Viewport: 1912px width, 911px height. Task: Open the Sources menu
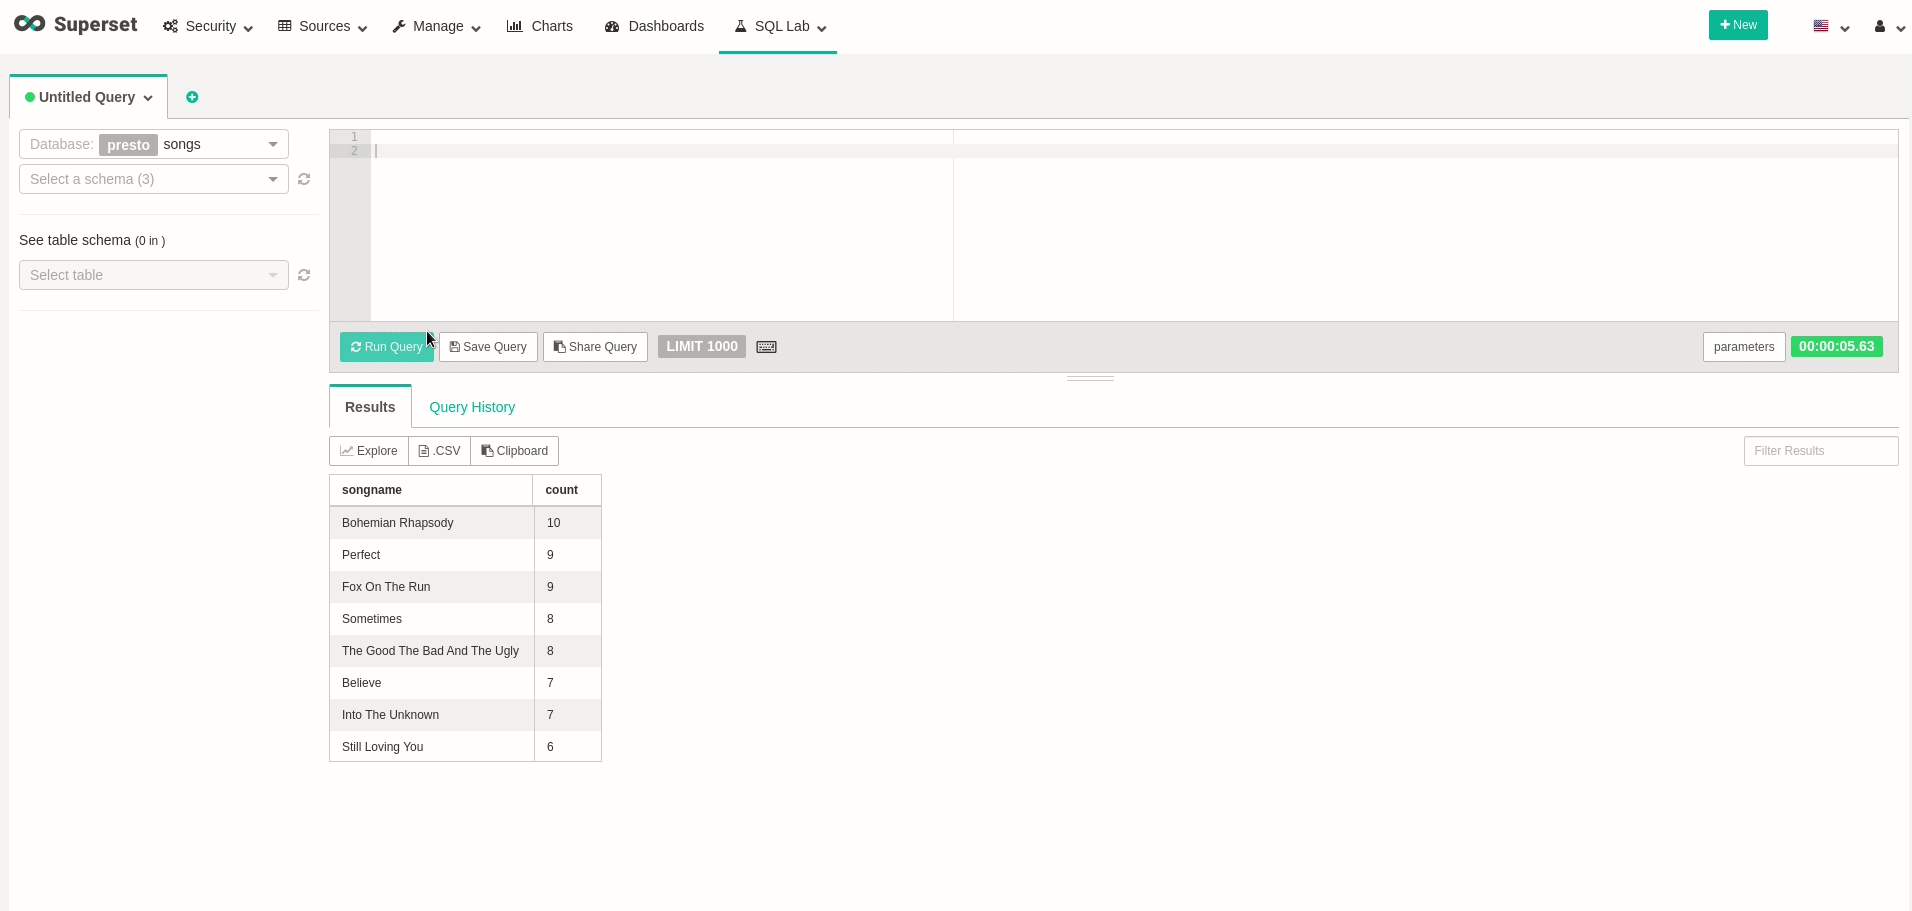[x=323, y=26]
